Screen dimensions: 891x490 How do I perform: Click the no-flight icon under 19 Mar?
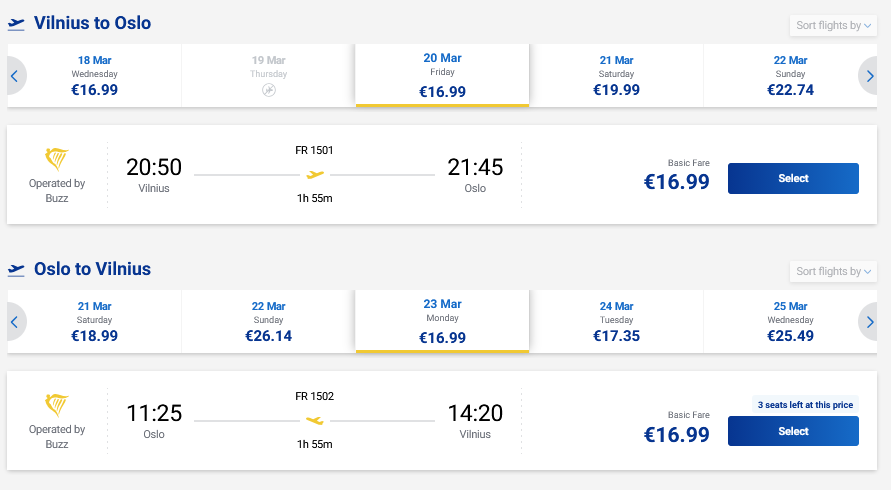pos(269,90)
